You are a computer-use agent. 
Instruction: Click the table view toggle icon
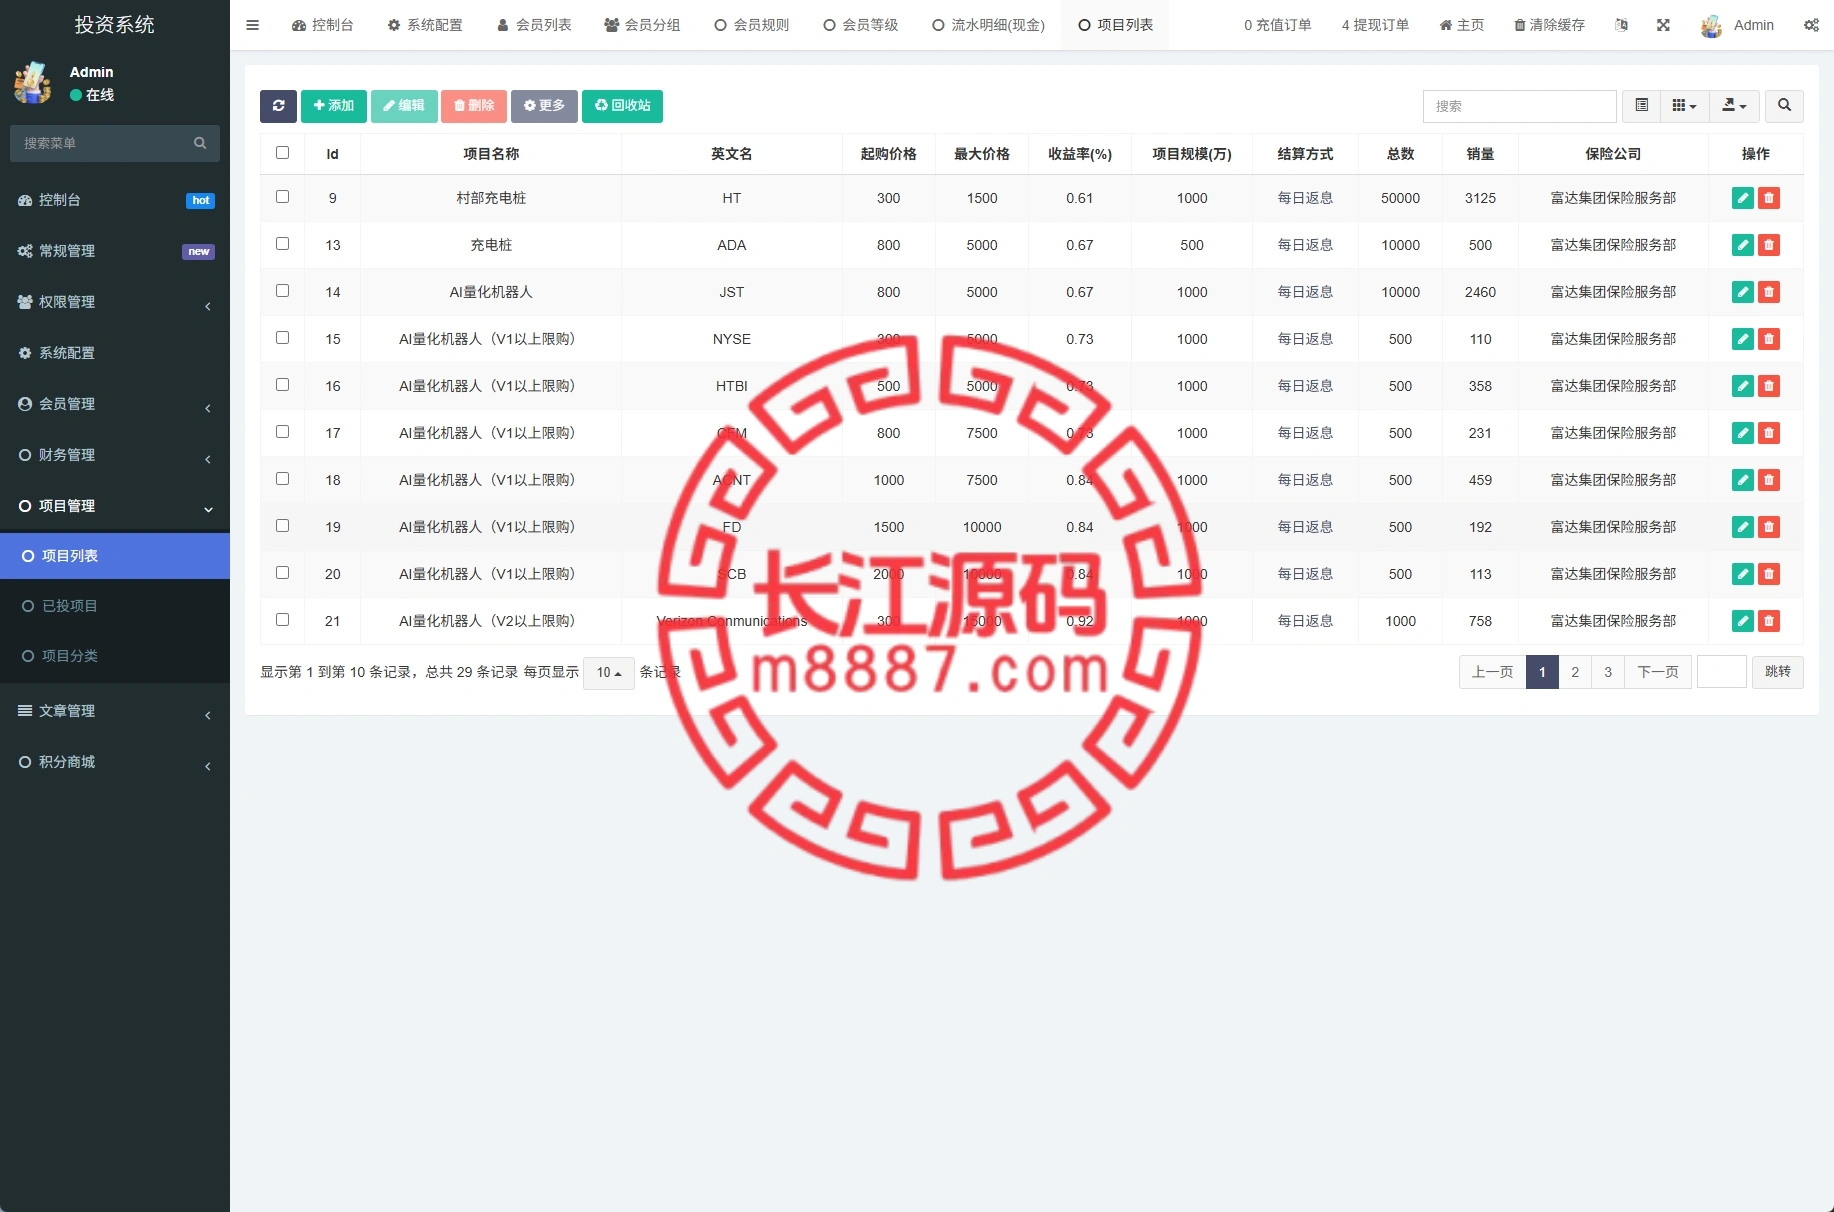tap(1641, 106)
